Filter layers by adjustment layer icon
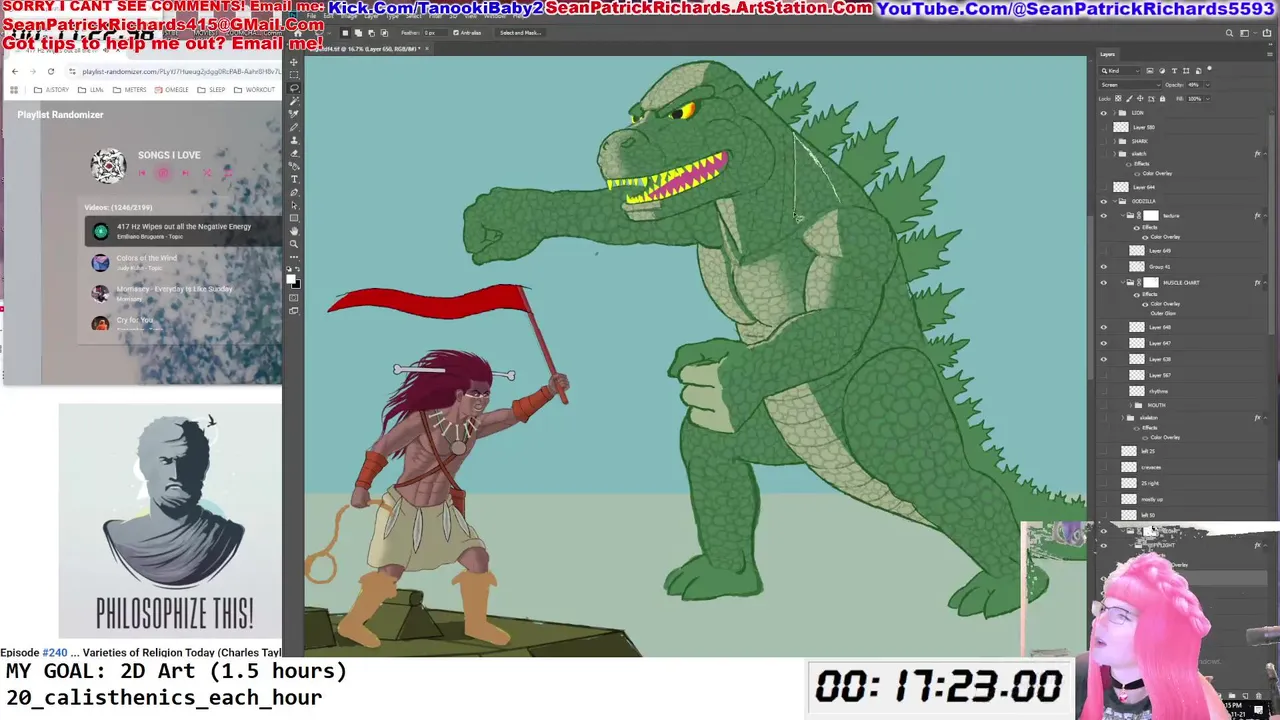 point(1162,71)
